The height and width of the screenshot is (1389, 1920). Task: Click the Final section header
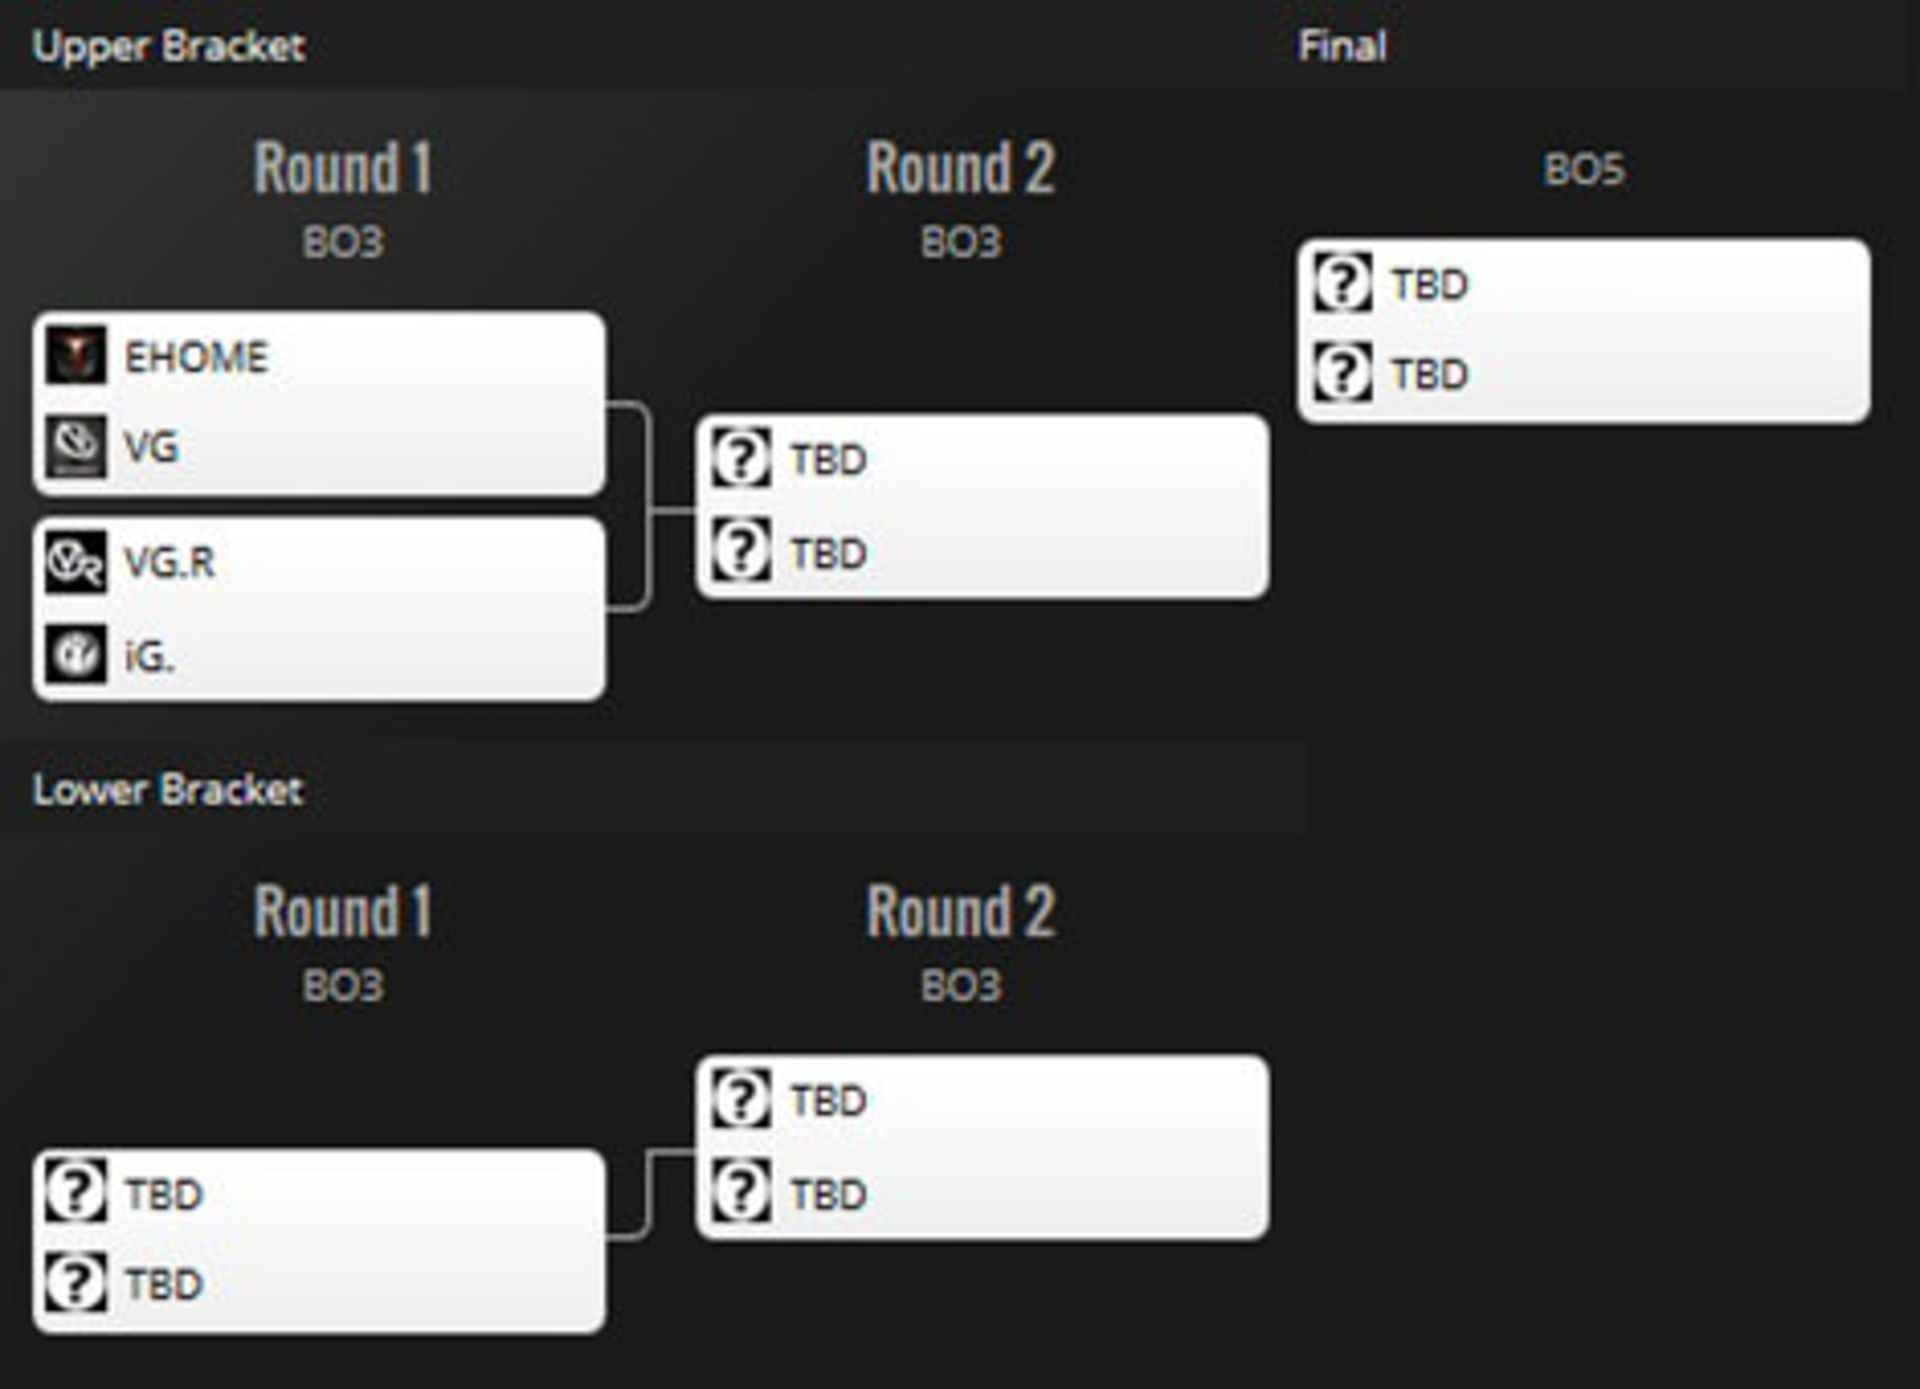1342,46
